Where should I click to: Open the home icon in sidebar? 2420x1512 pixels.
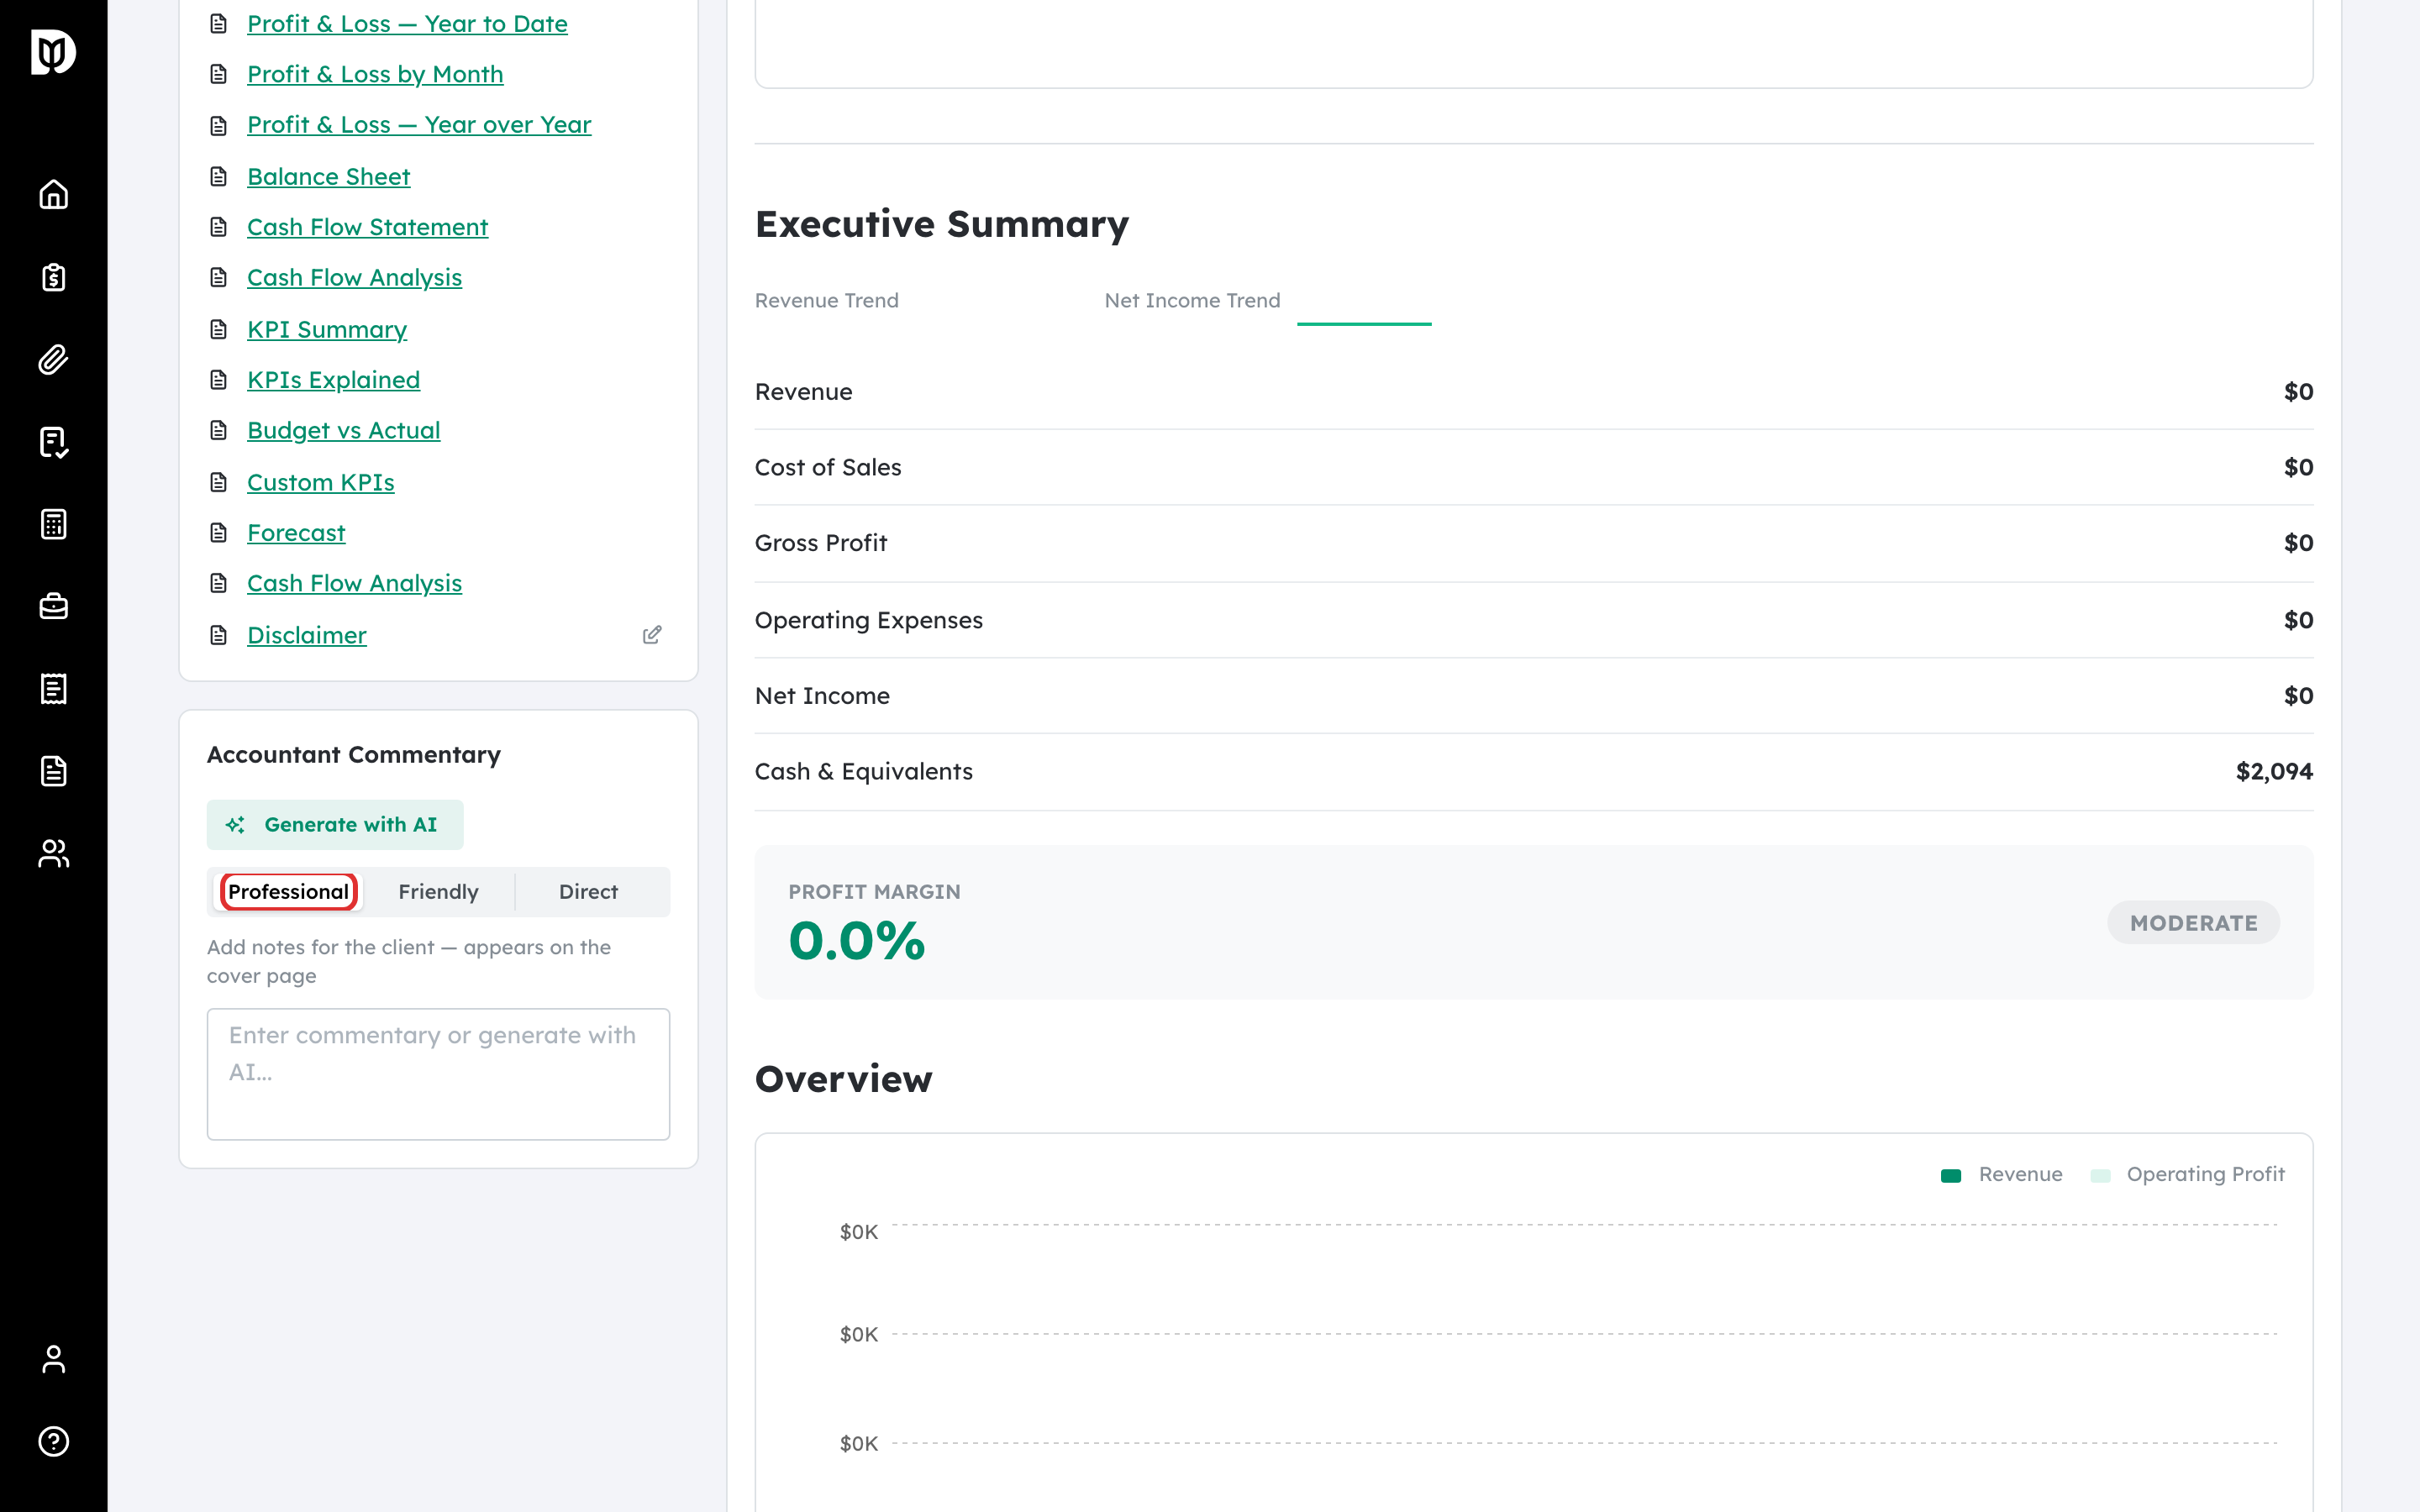tap(53, 194)
